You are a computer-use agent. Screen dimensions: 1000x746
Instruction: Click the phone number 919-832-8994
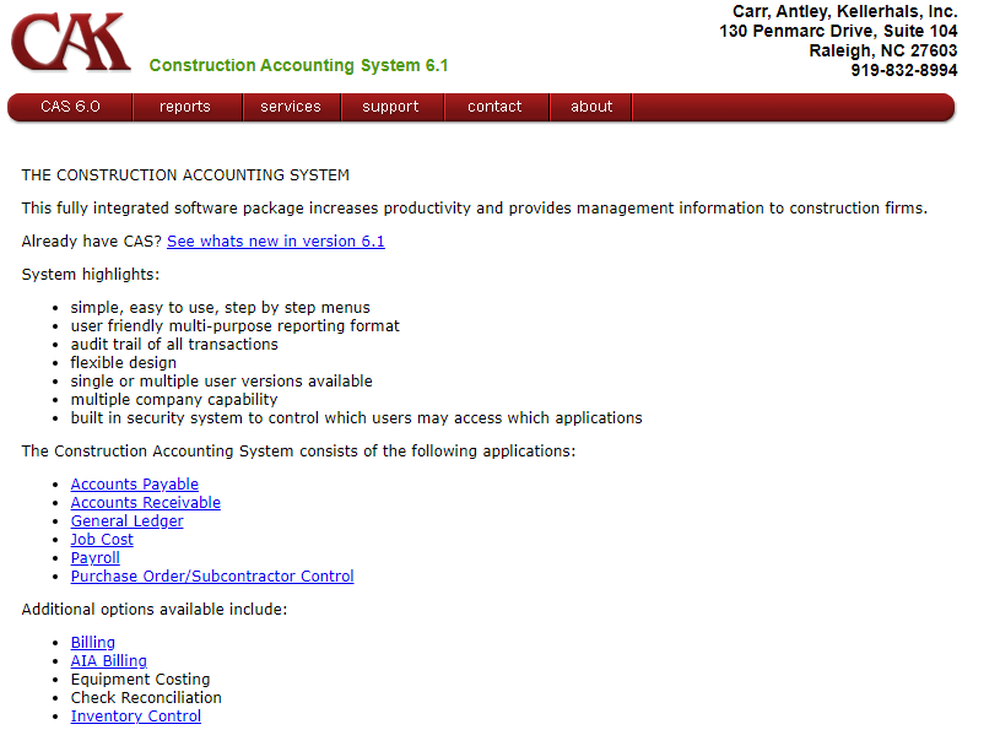[x=904, y=70]
